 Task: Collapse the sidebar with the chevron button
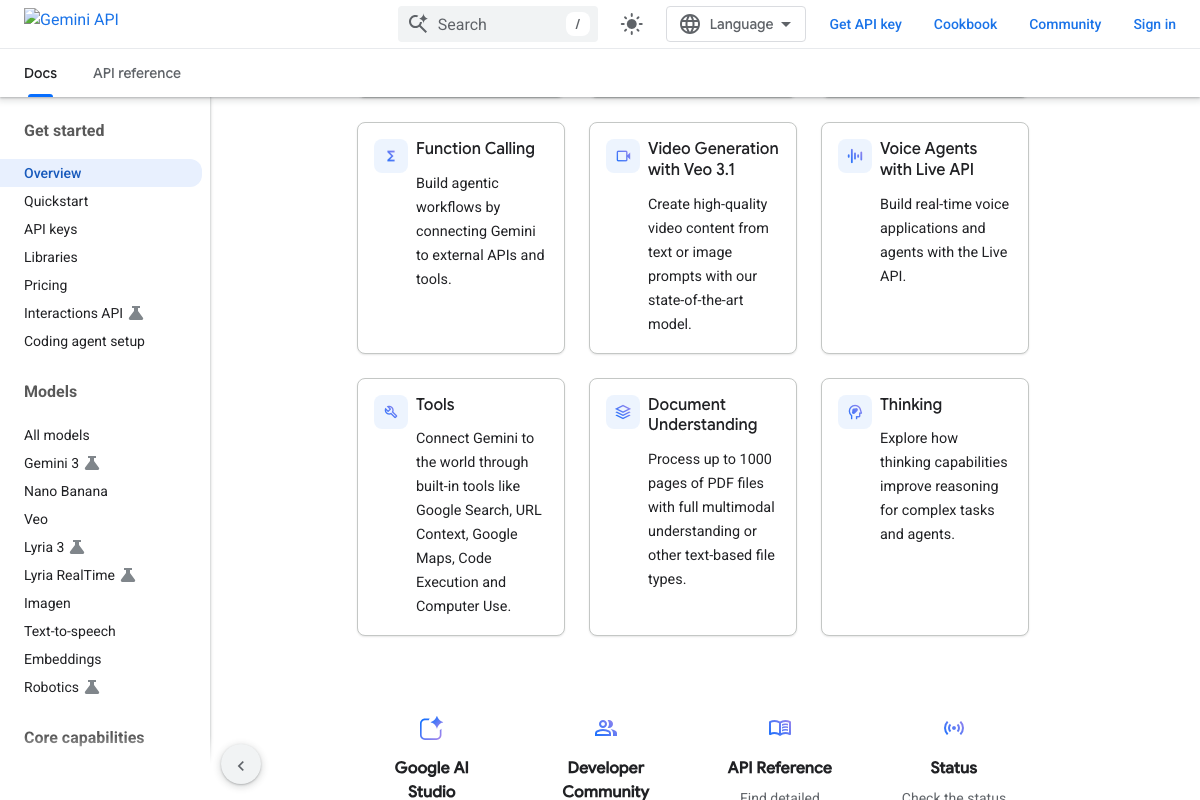point(241,766)
